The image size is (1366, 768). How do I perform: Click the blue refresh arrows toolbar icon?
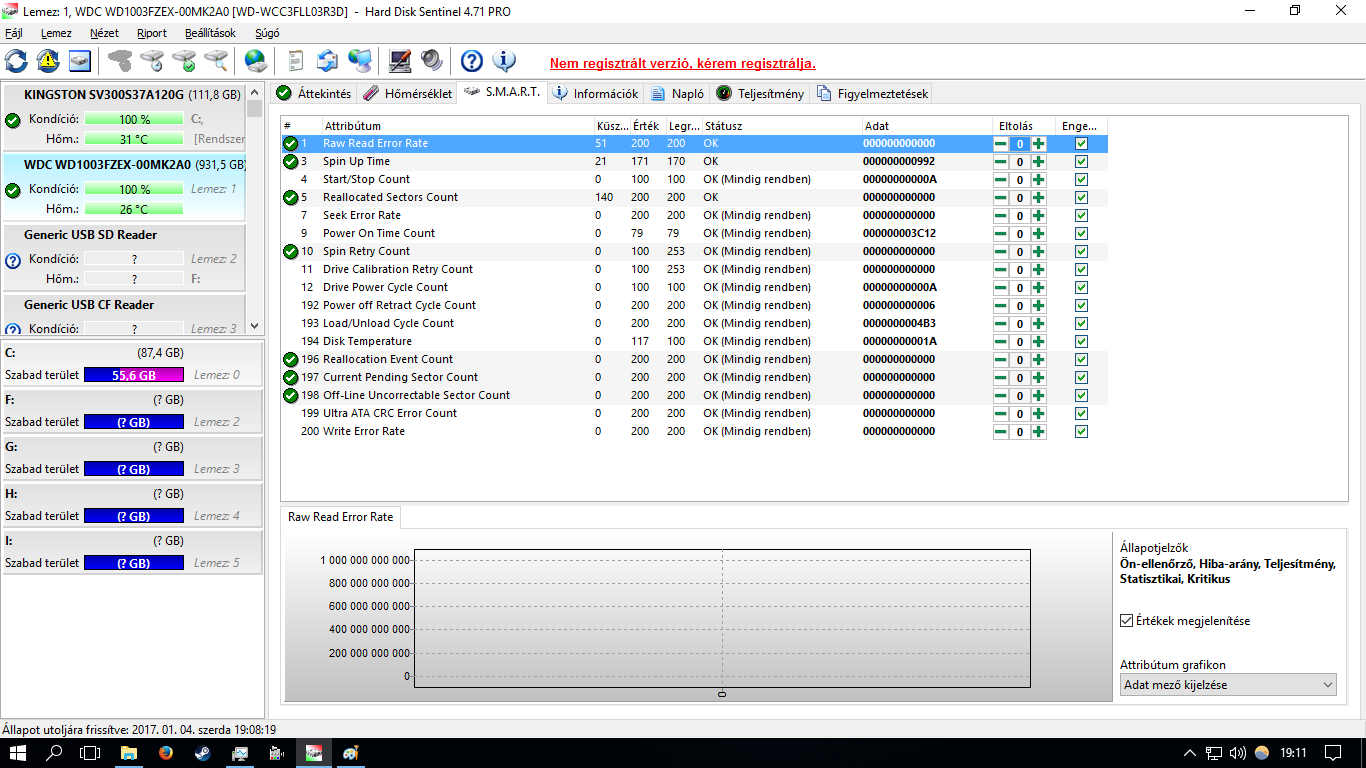click(16, 61)
